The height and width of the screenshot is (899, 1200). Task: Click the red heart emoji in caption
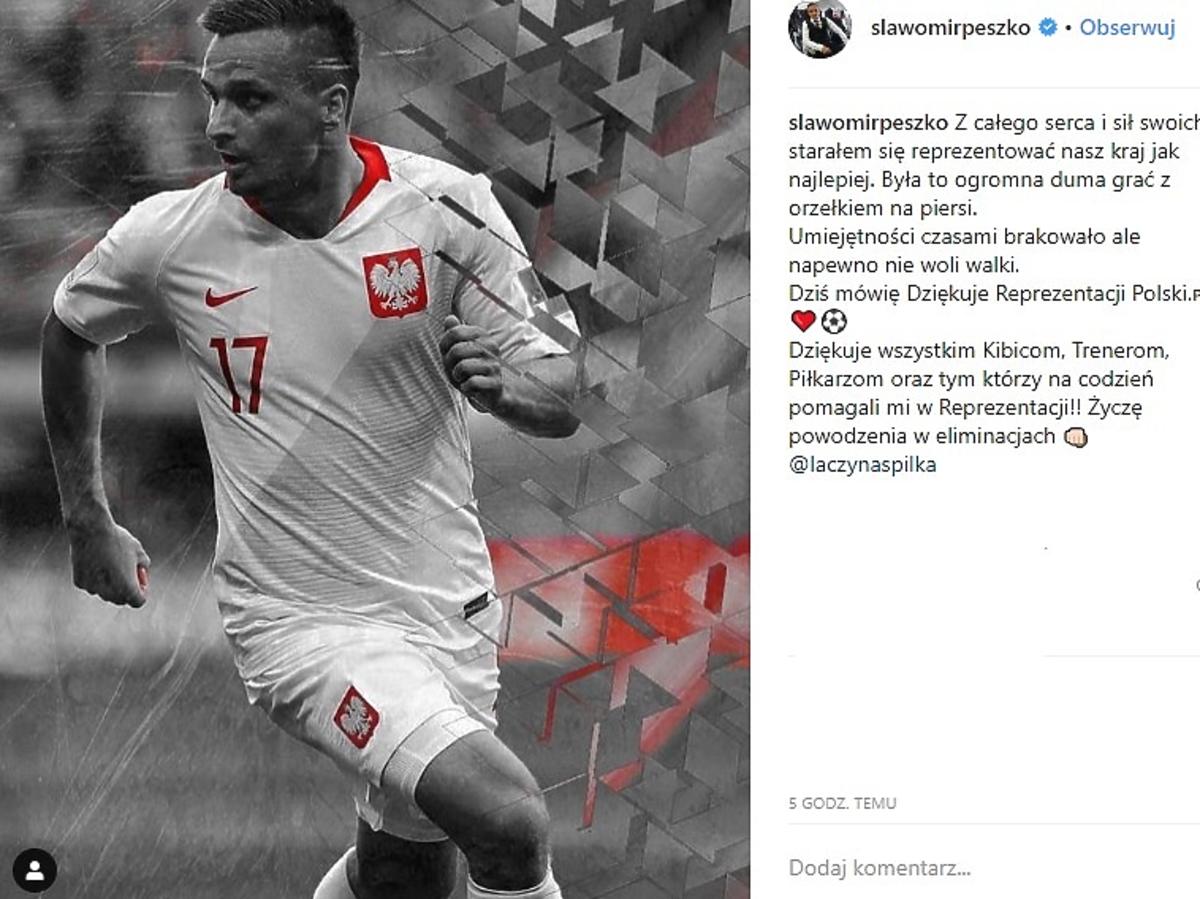tap(803, 322)
